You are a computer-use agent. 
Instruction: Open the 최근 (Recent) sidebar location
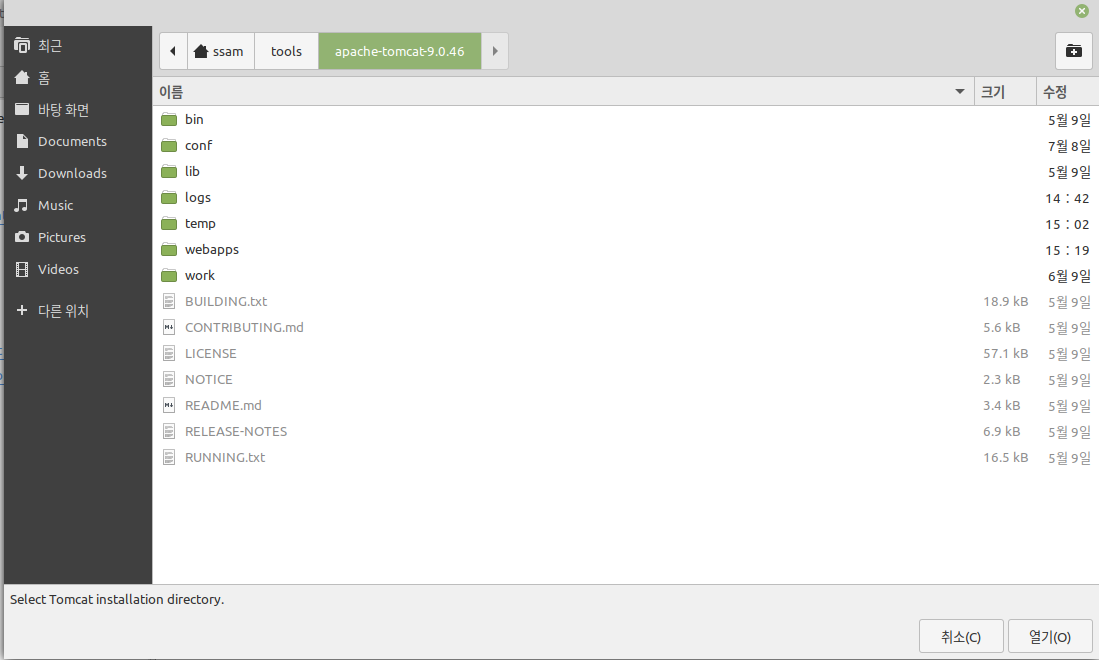tap(78, 46)
